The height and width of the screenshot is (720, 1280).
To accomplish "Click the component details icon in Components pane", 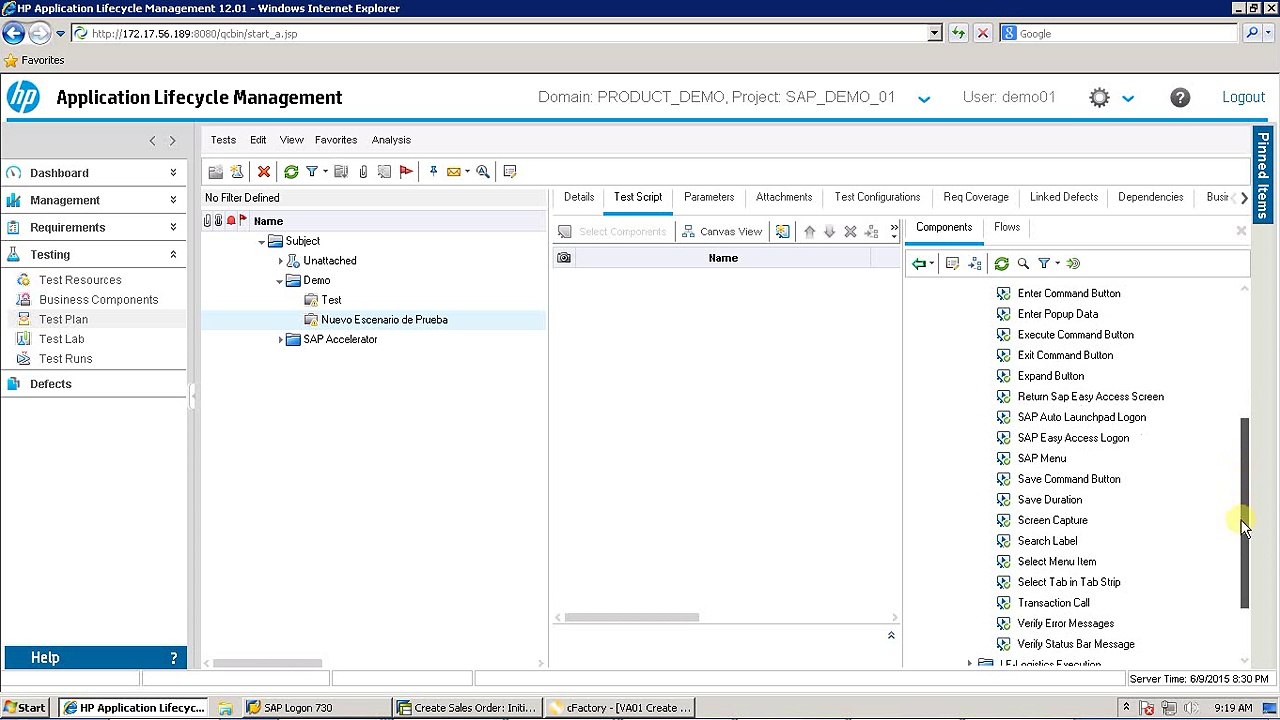I will 952,264.
